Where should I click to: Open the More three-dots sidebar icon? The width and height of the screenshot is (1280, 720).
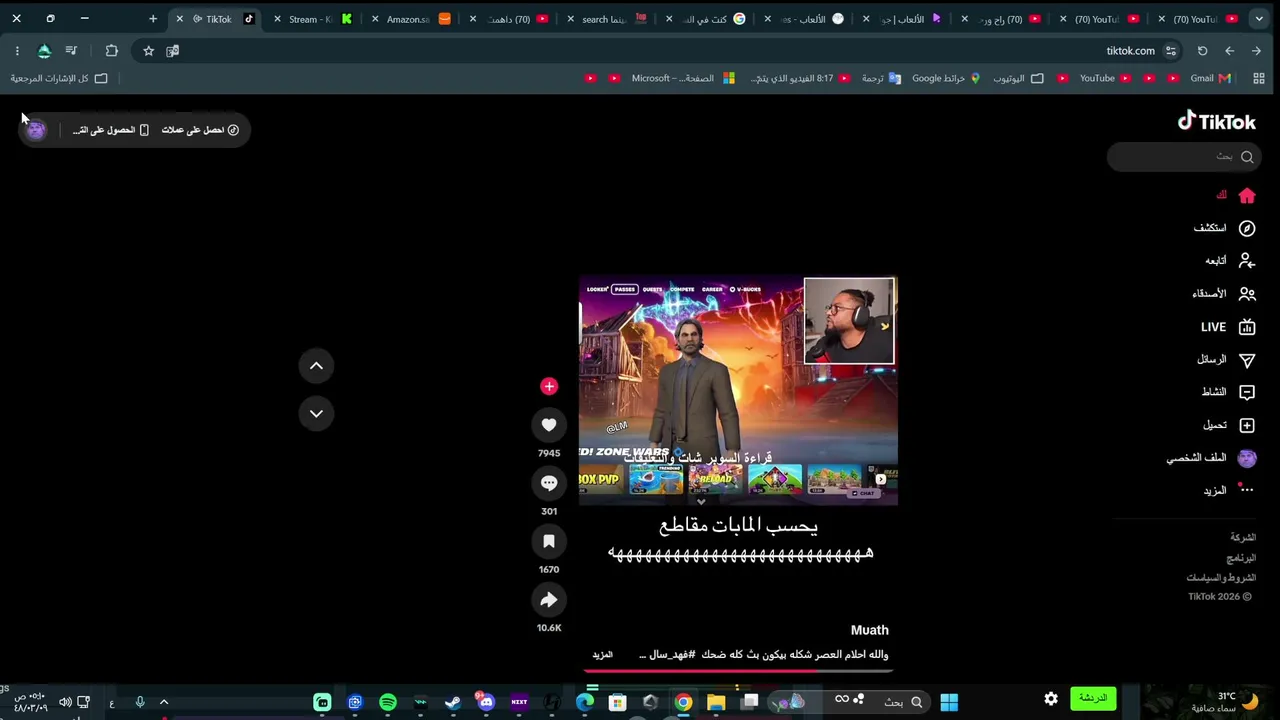pos(1246,489)
